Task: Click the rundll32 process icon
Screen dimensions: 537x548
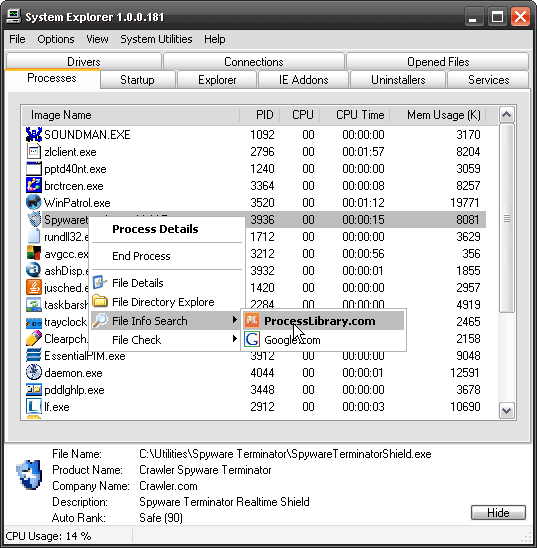Action: [x=34, y=237]
